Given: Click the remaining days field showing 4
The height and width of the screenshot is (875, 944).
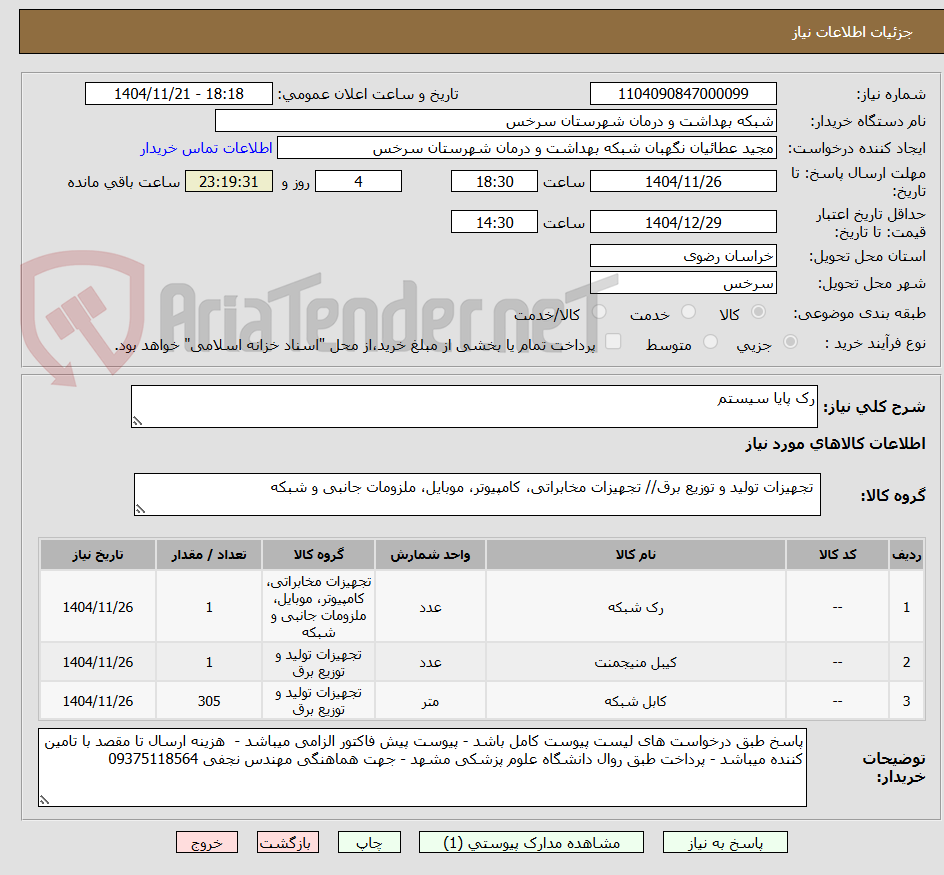Looking at the screenshot, I should [x=358, y=181].
